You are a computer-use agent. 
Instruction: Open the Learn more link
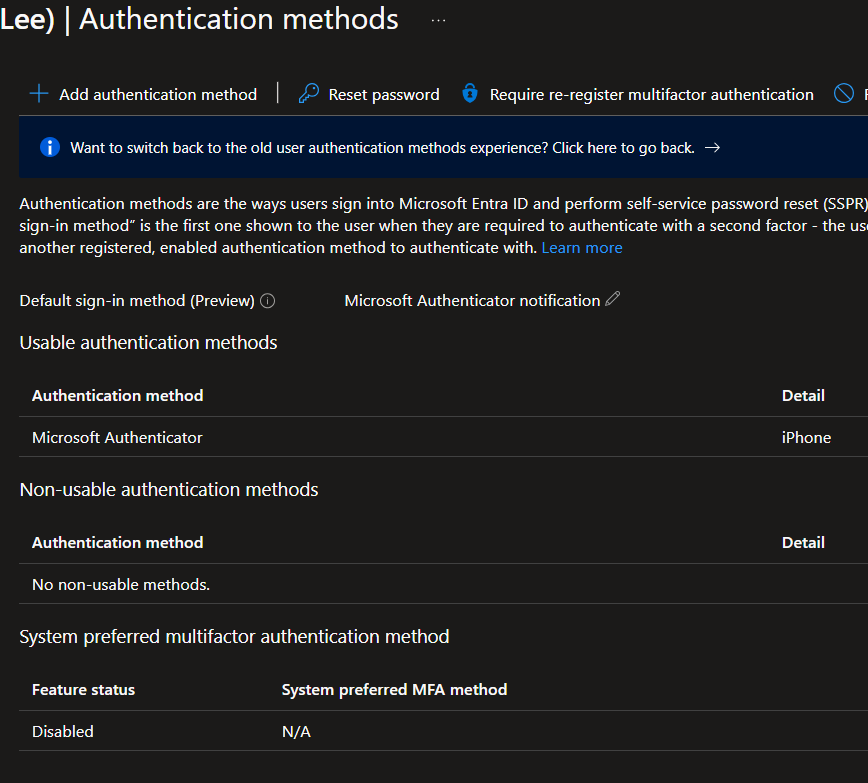[x=581, y=247]
